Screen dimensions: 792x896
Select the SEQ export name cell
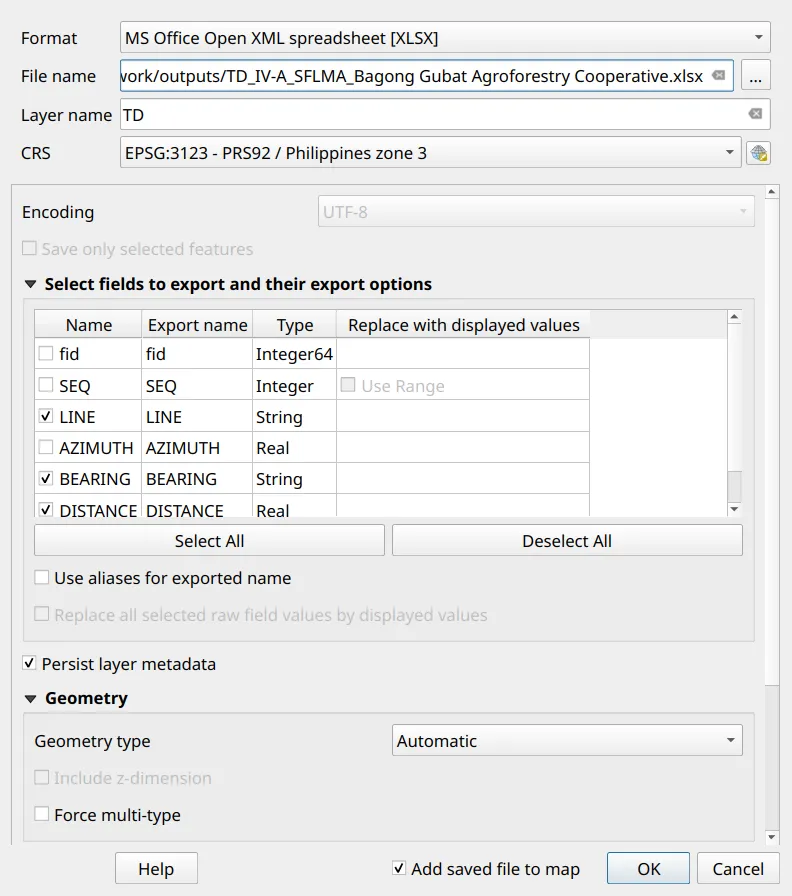197,386
